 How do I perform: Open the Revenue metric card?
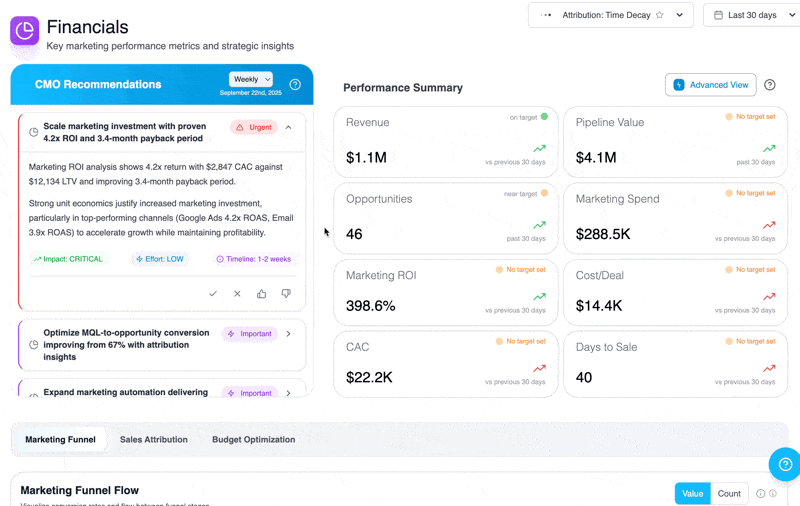(x=445, y=142)
